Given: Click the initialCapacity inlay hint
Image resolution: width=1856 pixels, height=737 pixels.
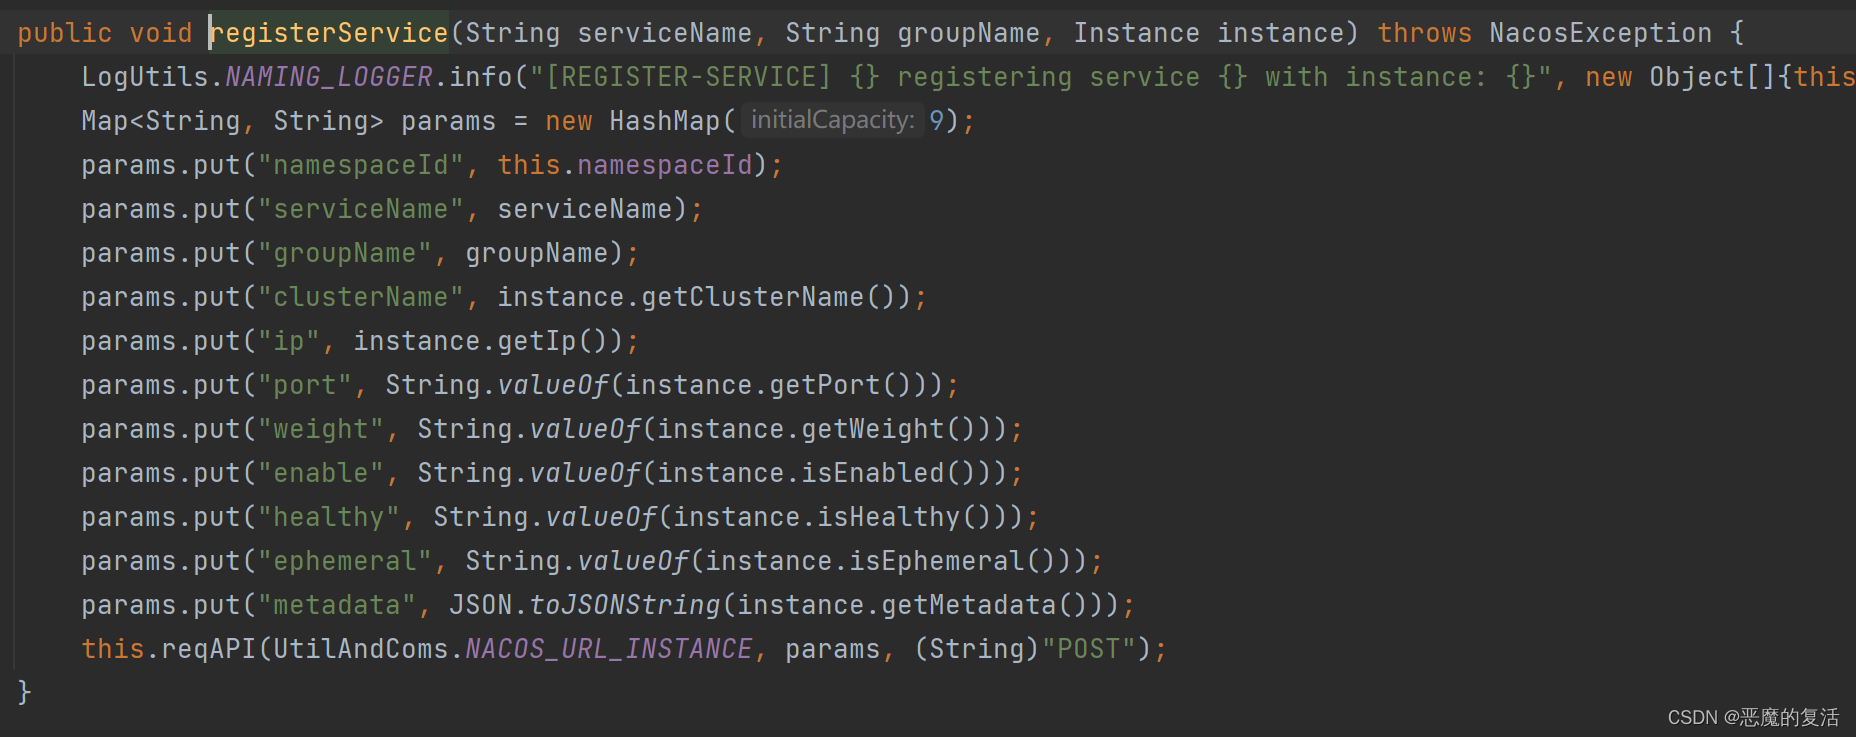Looking at the screenshot, I should 832,121.
